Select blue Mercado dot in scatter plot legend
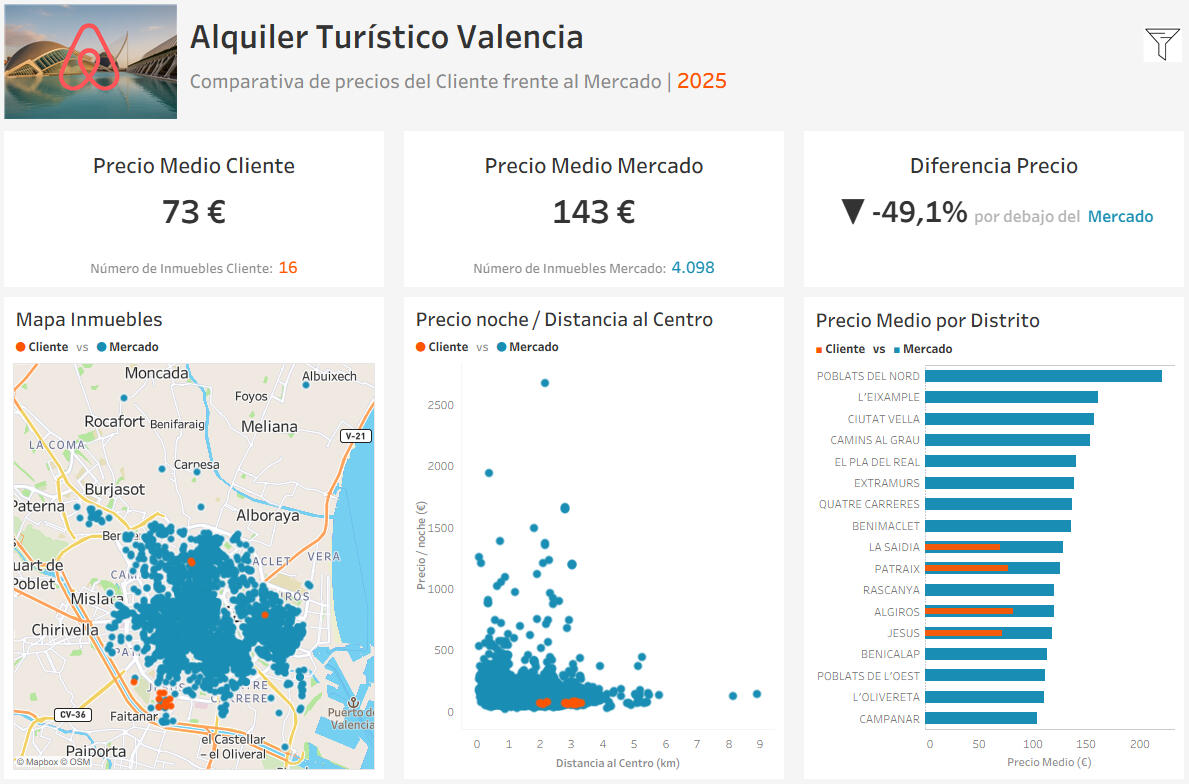This screenshot has width=1189, height=784. pyautogui.click(x=501, y=347)
